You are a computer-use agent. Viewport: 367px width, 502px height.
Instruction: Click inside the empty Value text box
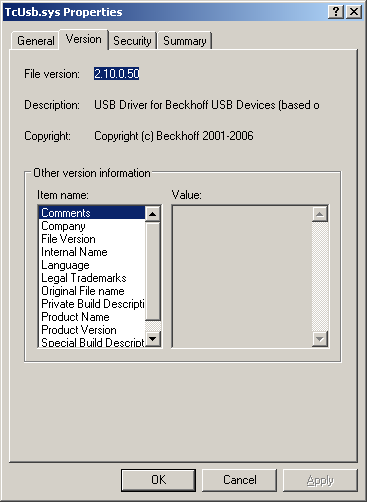[242, 276]
